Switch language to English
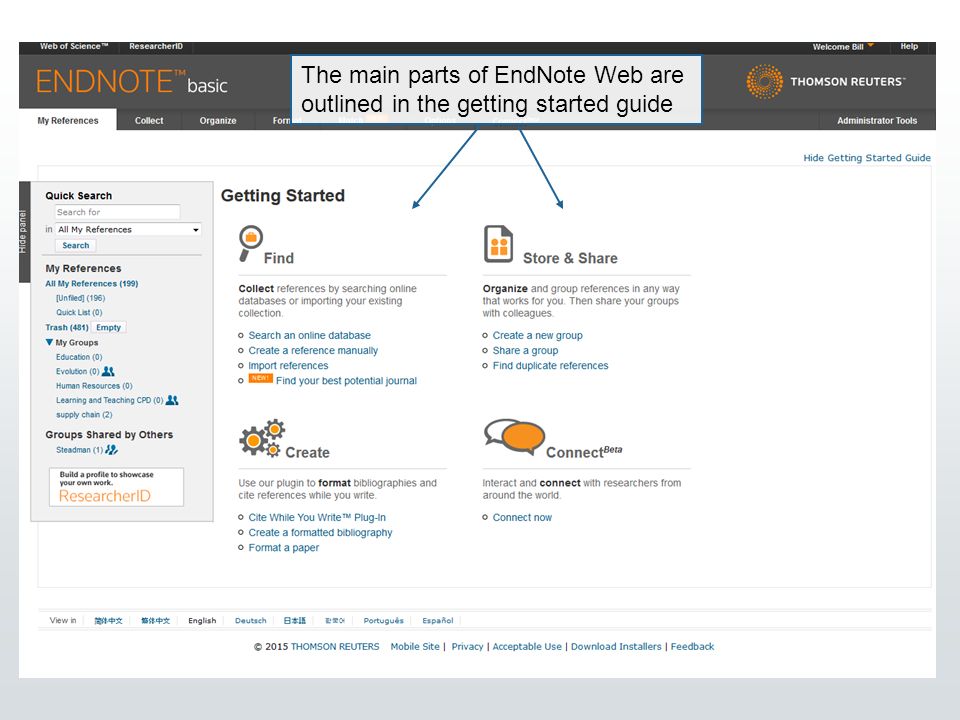Screen dimensions: 960x720 pyautogui.click(x=202, y=621)
